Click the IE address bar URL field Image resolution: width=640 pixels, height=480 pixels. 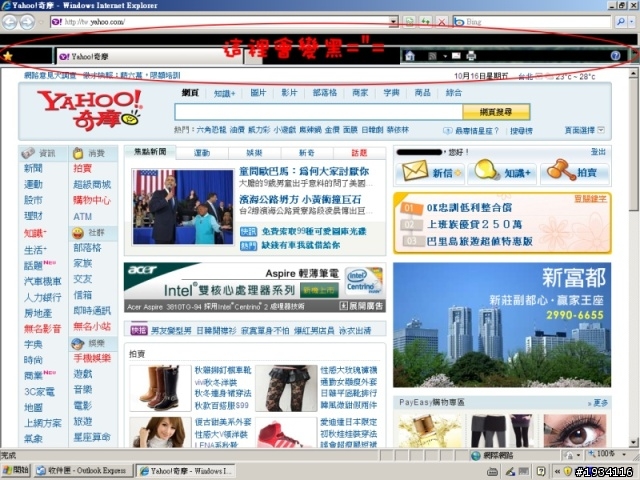220,22
